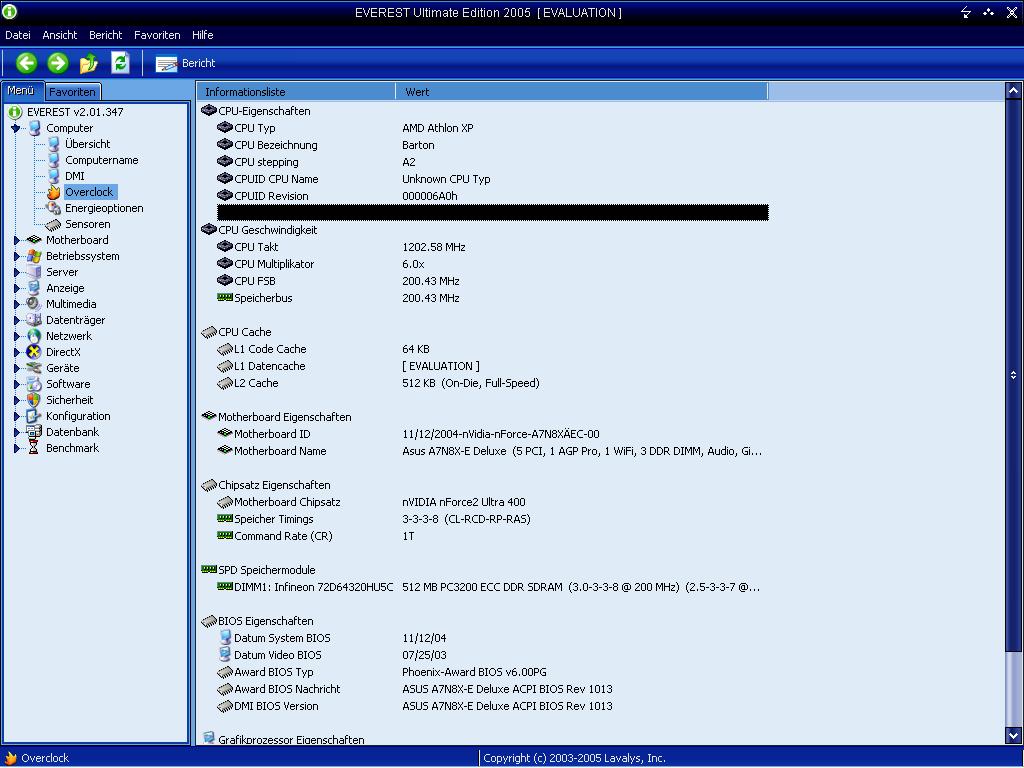This screenshot has height=768, width=1024.
Task: Click the Software tree icon
Action: click(x=34, y=385)
